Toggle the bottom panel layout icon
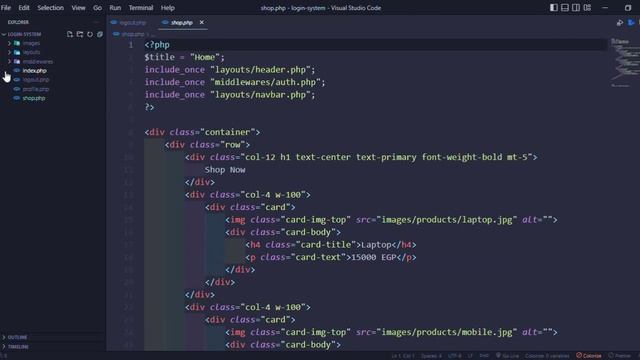The width and height of the screenshot is (640, 360). tap(565, 8)
